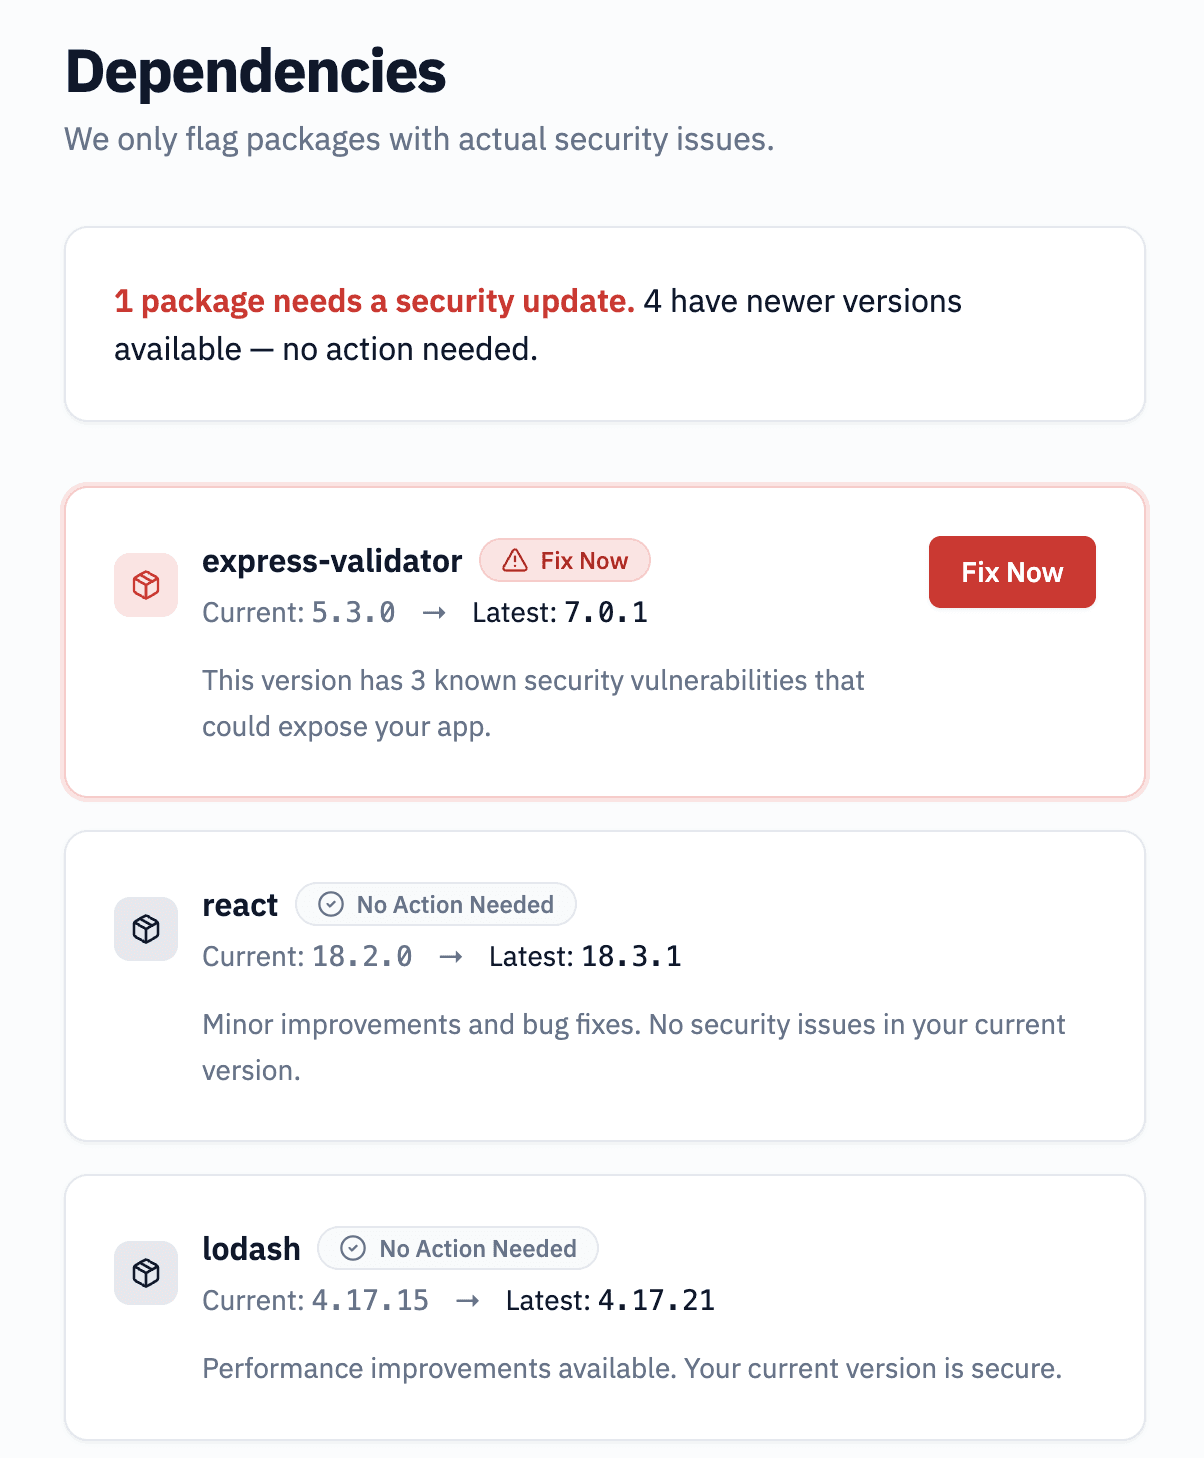Select the Dependencies heading
The width and height of the screenshot is (1204, 1458).
[255, 70]
